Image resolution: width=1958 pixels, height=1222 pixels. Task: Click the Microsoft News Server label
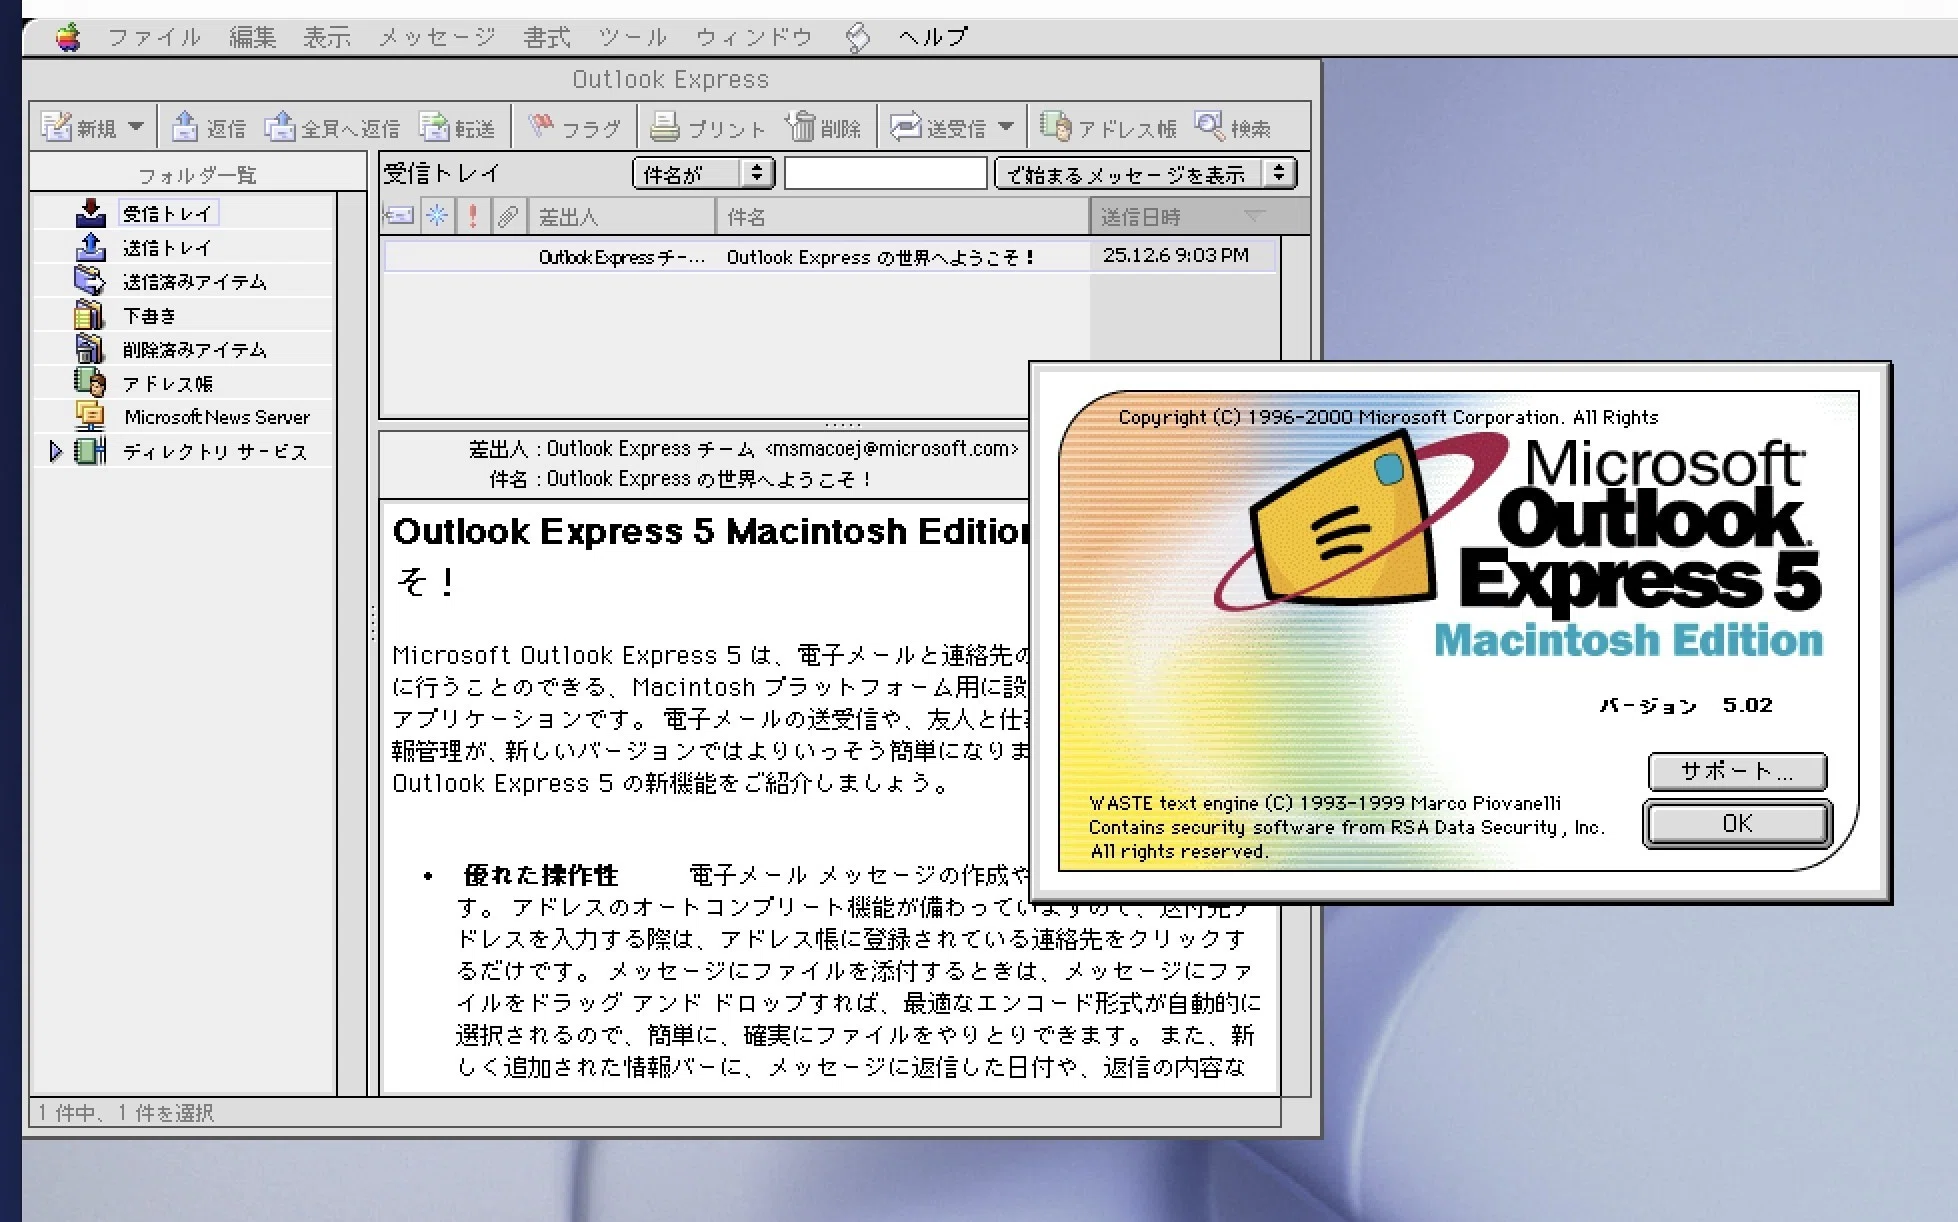pyautogui.click(x=217, y=417)
